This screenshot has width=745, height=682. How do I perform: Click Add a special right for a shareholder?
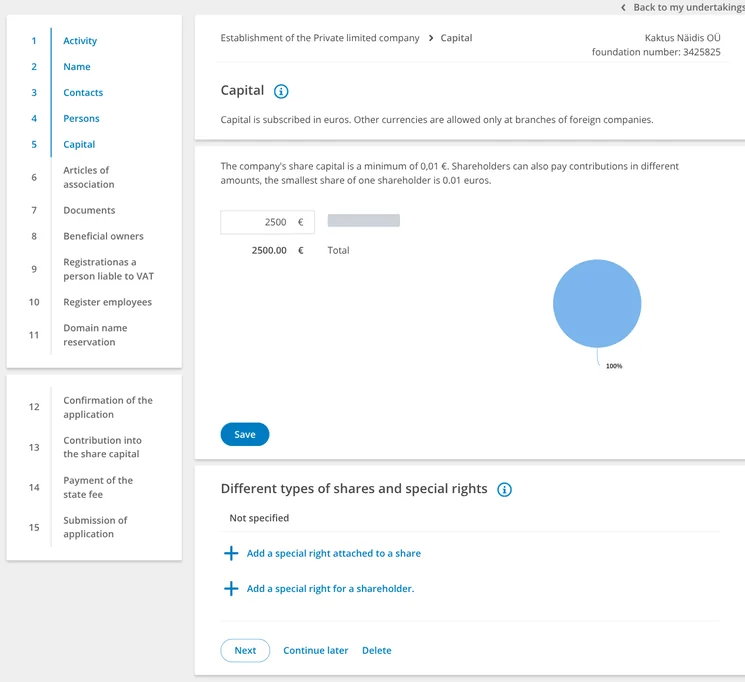330,588
